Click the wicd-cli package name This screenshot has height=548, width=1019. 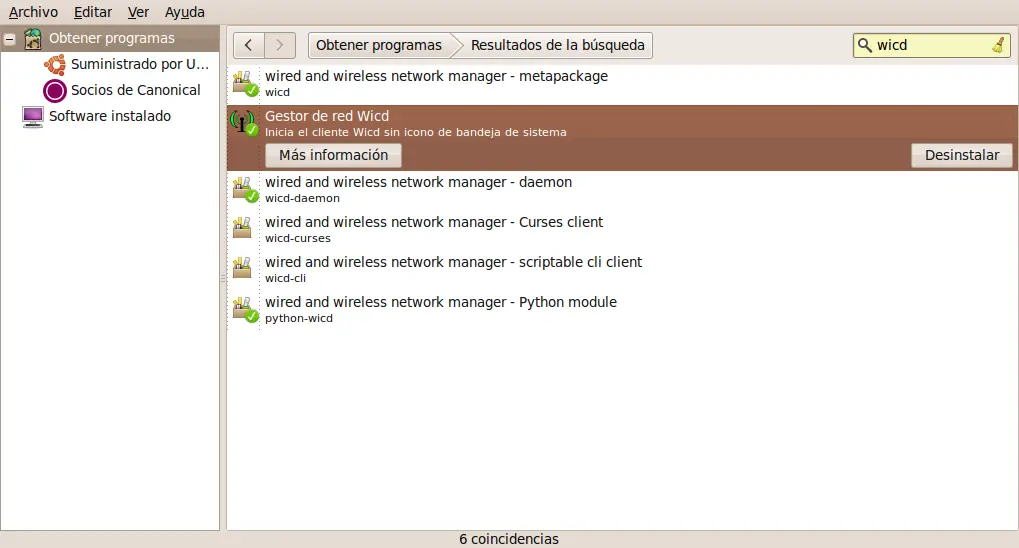[x=285, y=278]
